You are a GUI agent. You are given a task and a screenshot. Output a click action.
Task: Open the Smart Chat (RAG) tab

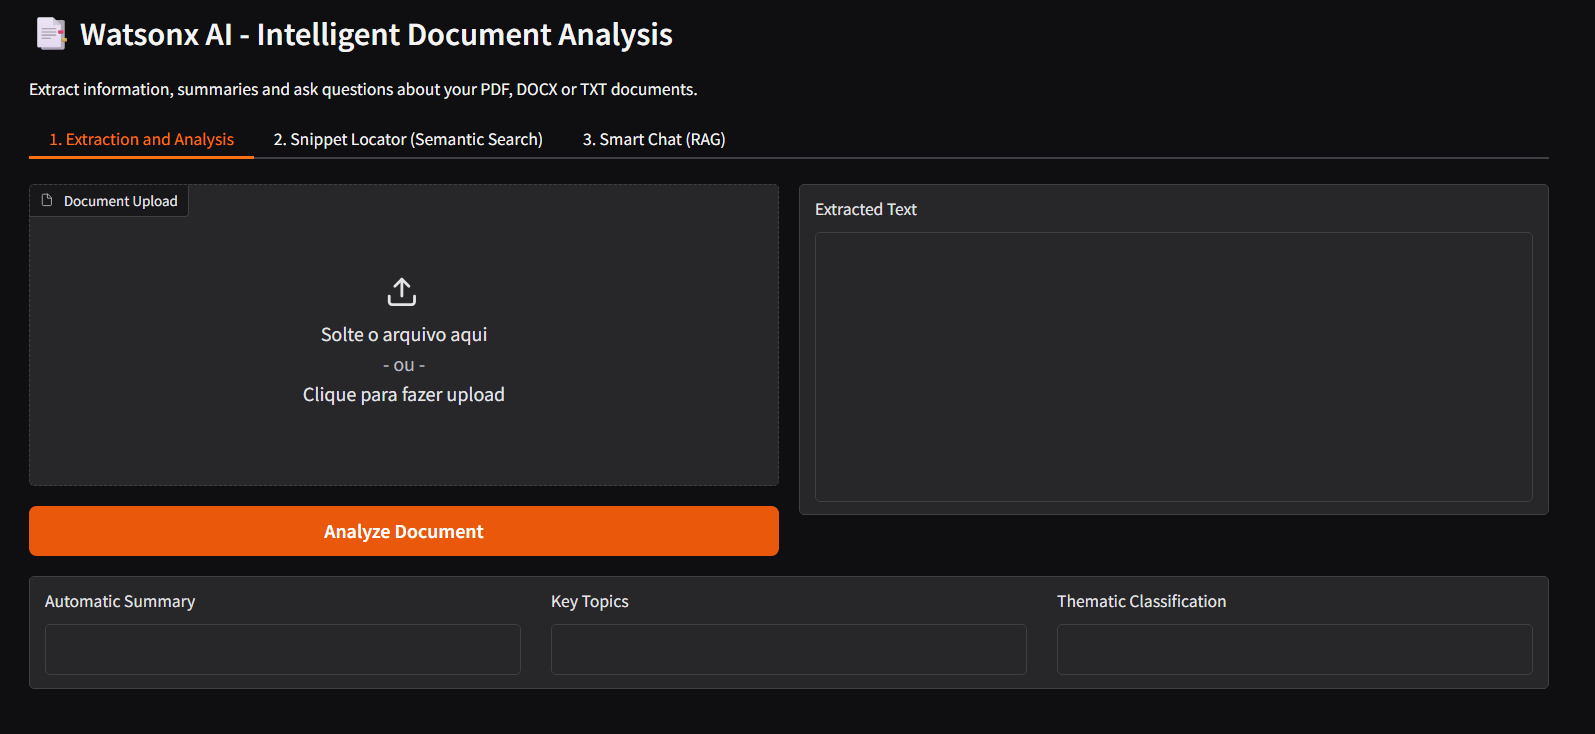tap(654, 139)
